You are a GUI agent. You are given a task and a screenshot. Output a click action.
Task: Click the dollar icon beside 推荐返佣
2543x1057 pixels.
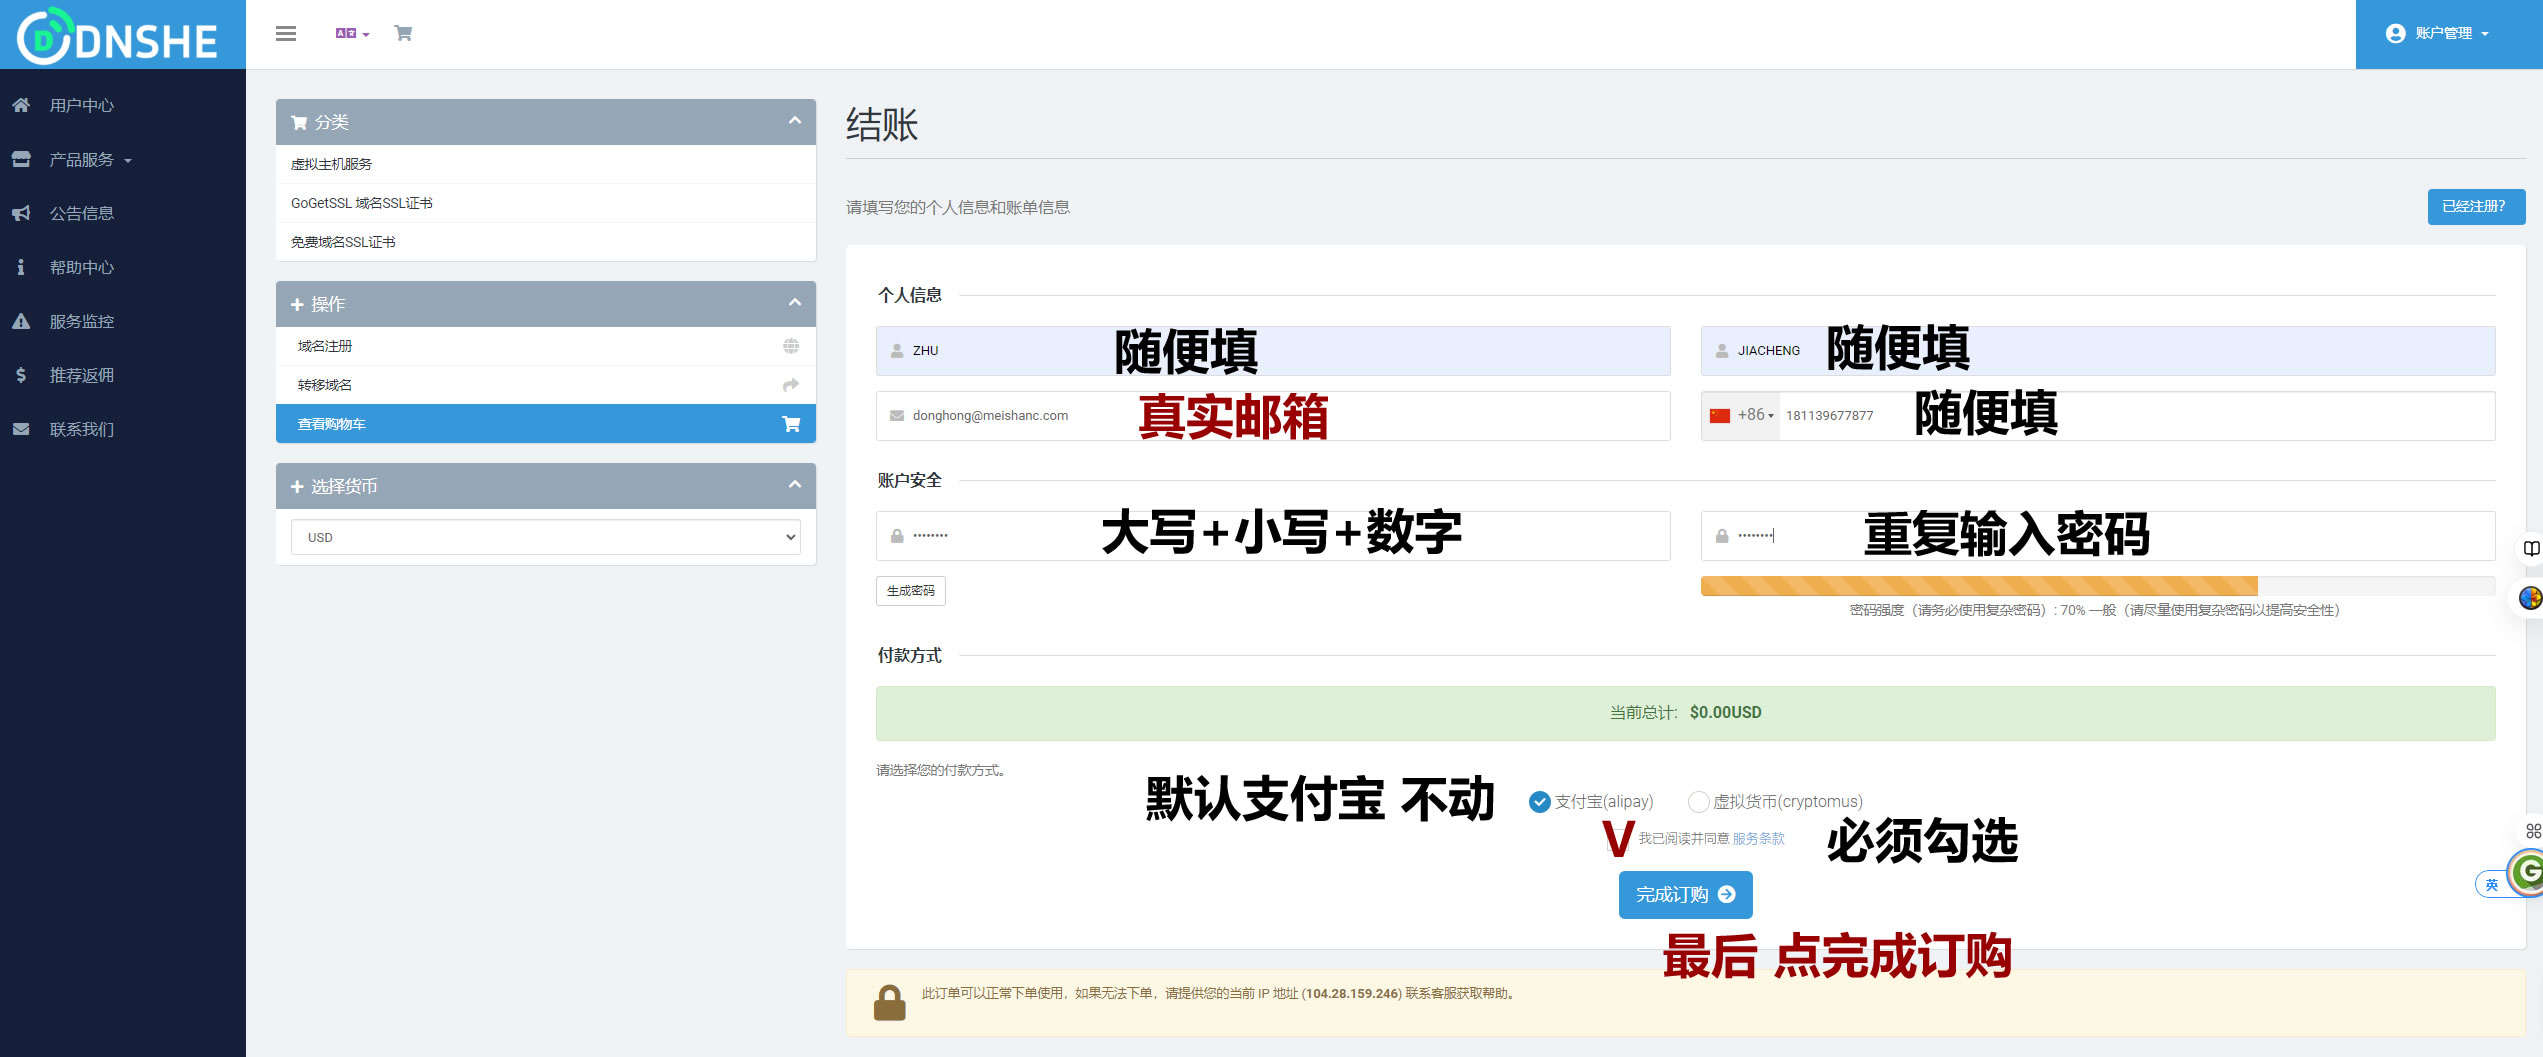pyautogui.click(x=21, y=375)
